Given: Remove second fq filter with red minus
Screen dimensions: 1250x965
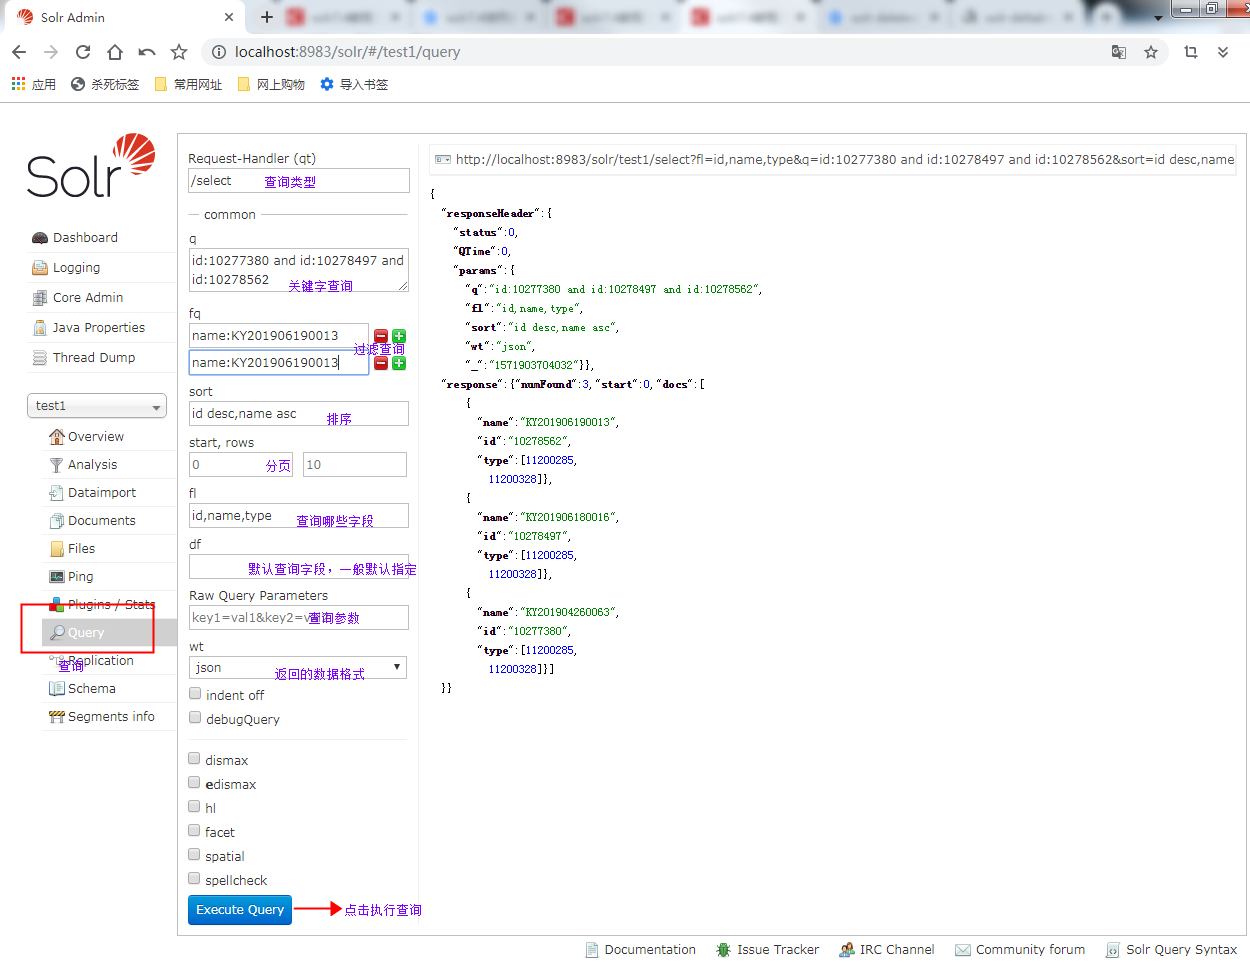Looking at the screenshot, I should 381,363.
